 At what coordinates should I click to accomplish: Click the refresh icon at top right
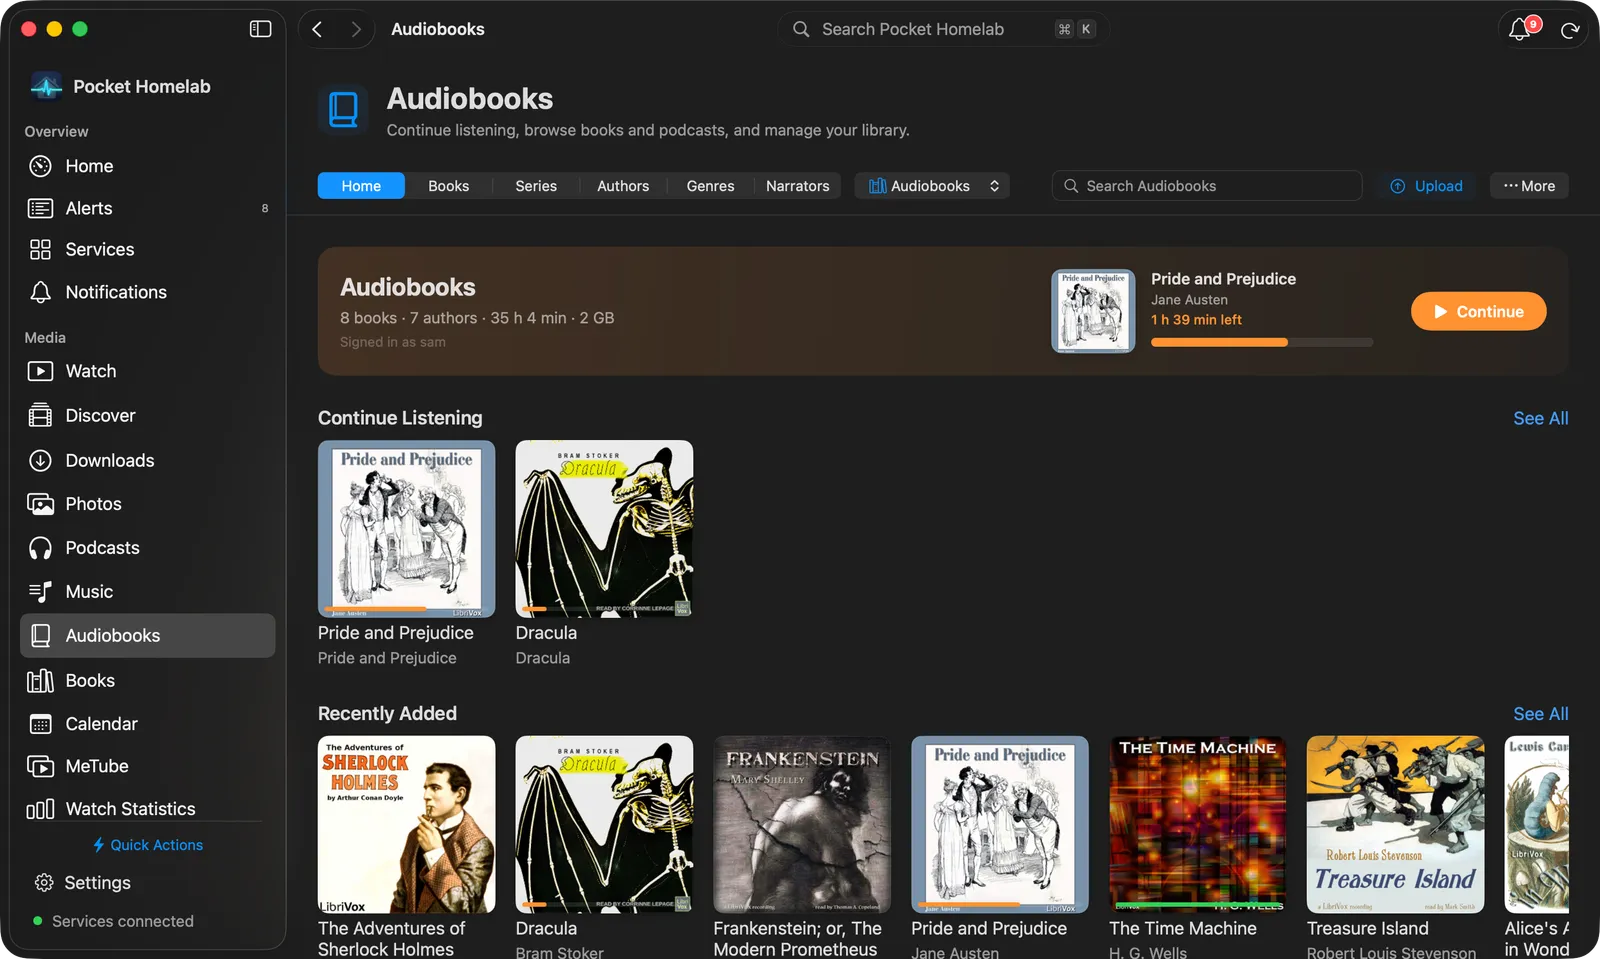[x=1570, y=30]
